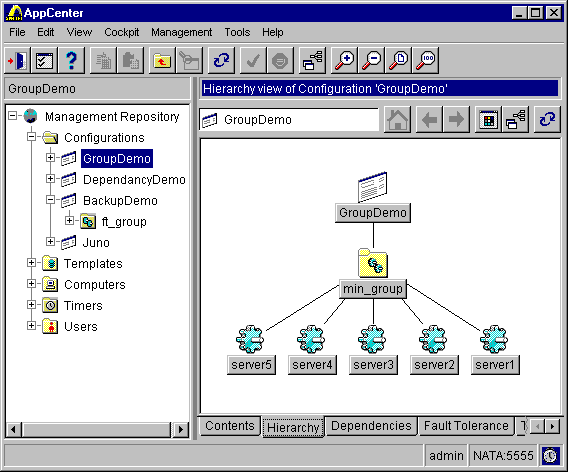568x472 pixels.
Task: Open the File menu
Action: tap(17, 32)
